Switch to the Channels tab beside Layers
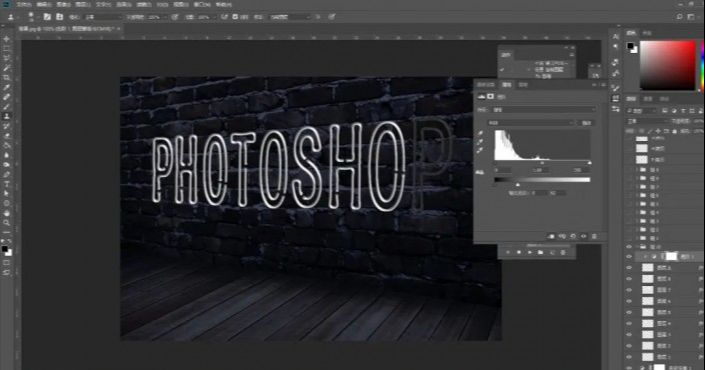The image size is (705, 370). [648, 99]
